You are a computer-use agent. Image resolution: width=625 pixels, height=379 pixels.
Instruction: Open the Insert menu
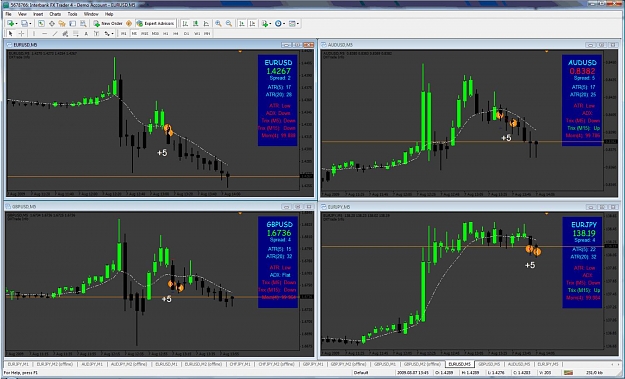point(38,14)
